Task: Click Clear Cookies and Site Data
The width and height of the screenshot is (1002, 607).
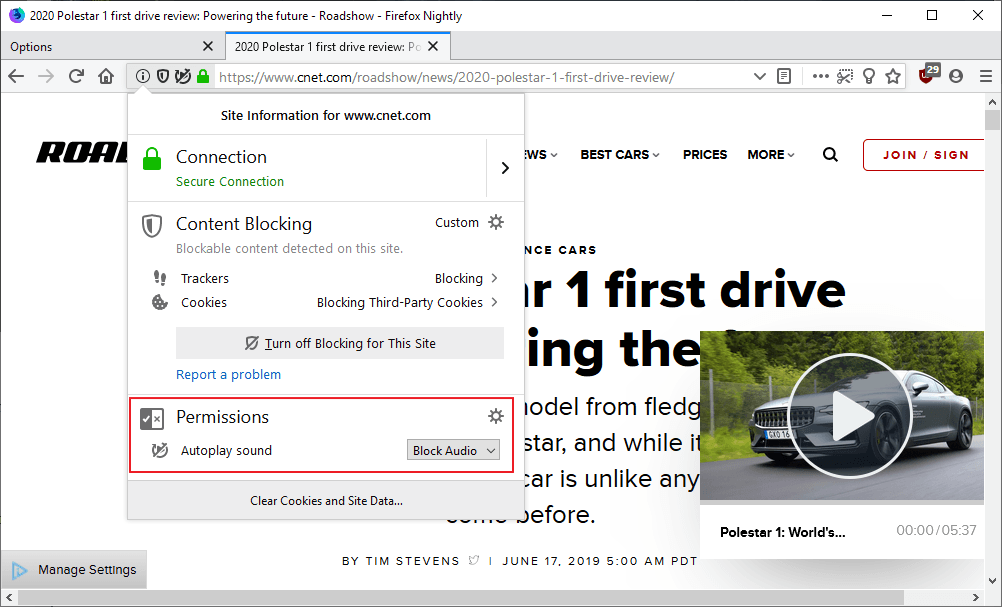Action: click(x=326, y=501)
